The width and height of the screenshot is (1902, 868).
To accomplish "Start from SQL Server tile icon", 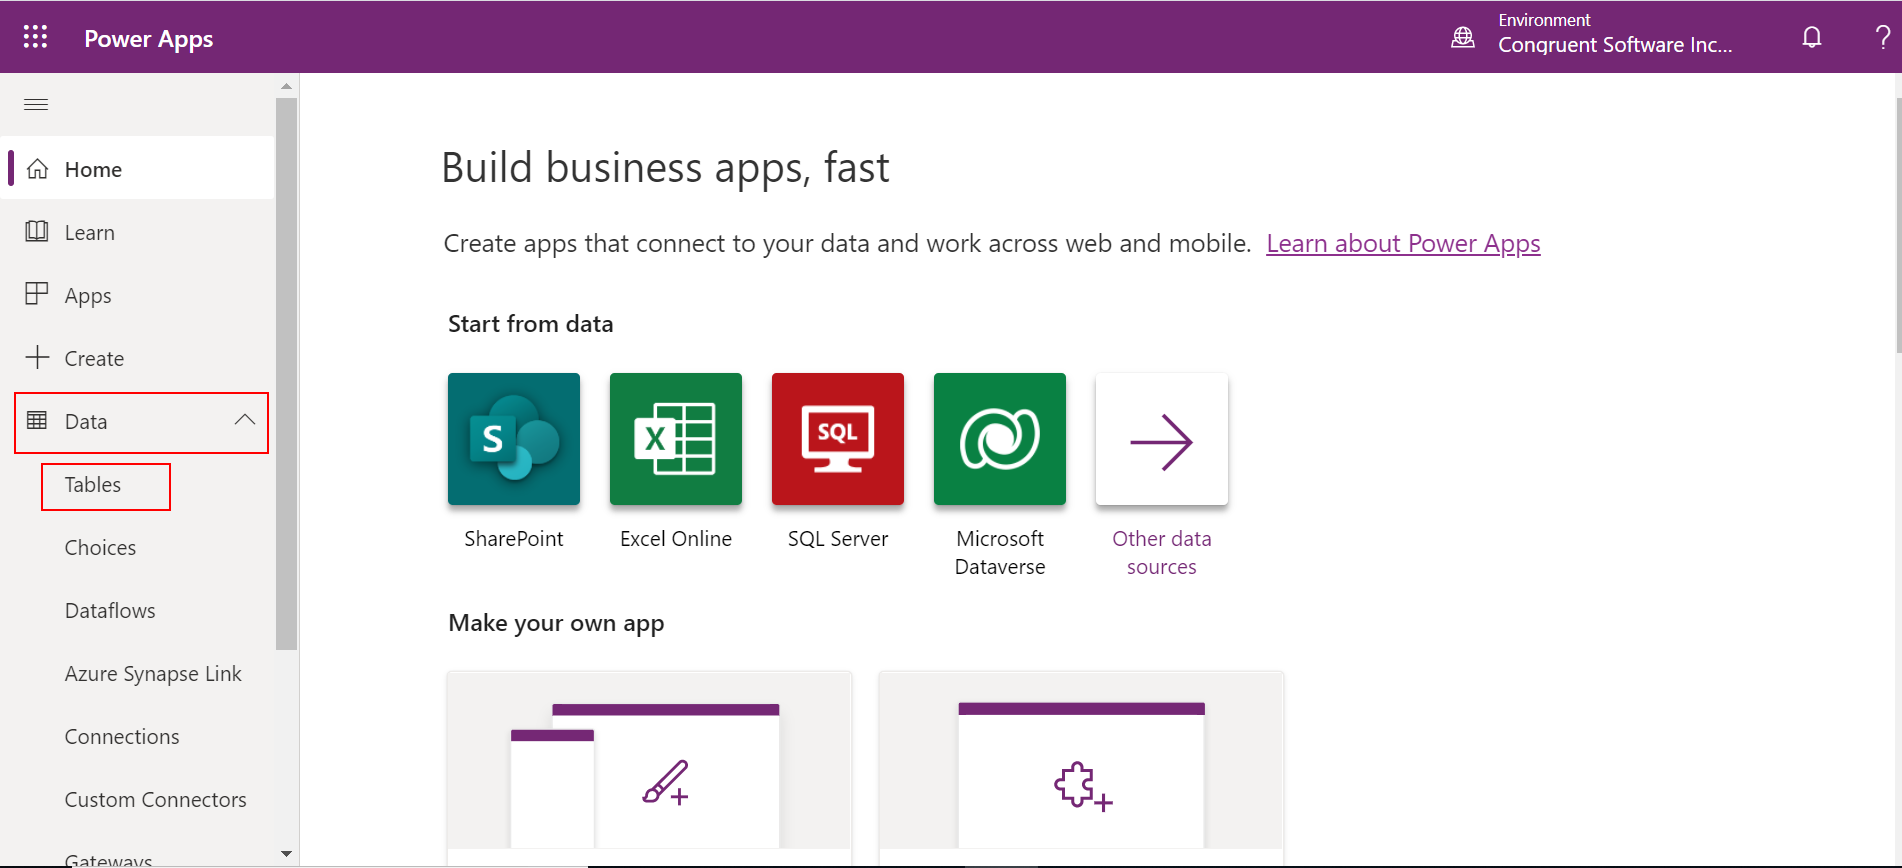I will click(838, 439).
